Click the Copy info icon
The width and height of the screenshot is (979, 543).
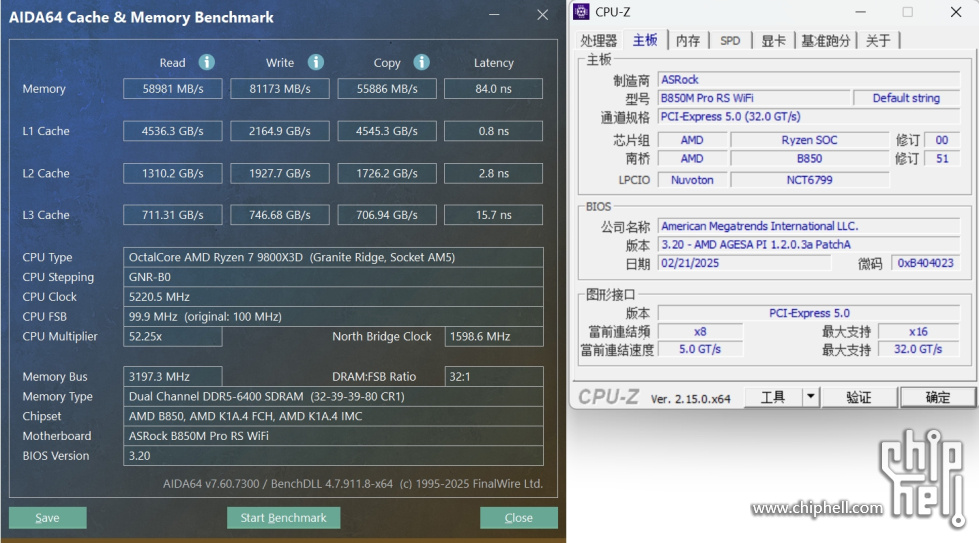(x=421, y=62)
